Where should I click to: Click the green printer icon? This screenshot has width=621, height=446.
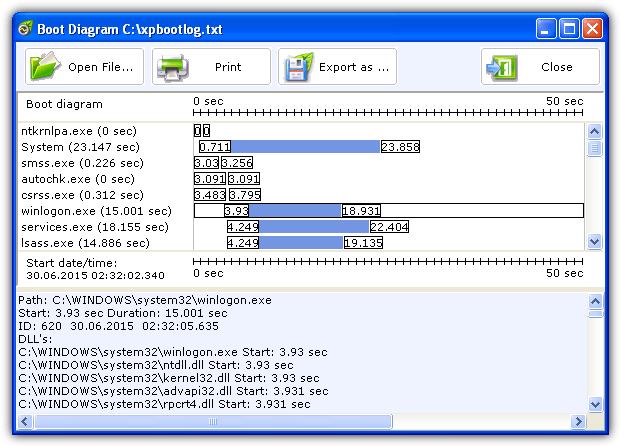172,67
